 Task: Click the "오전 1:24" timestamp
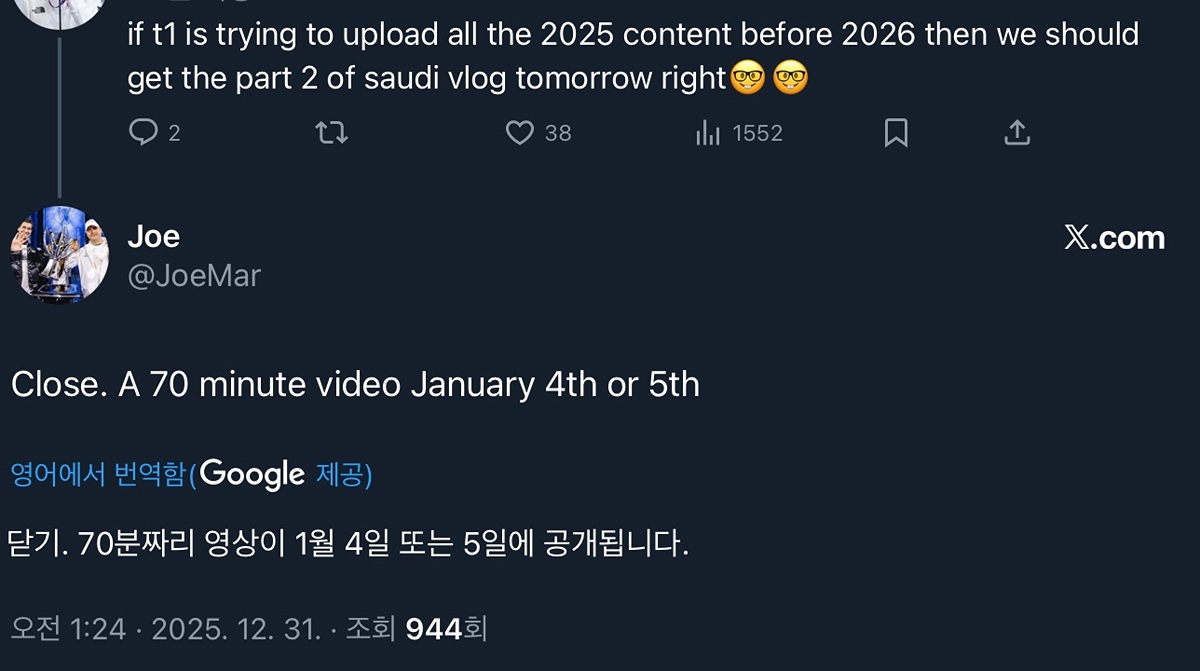tap(68, 629)
